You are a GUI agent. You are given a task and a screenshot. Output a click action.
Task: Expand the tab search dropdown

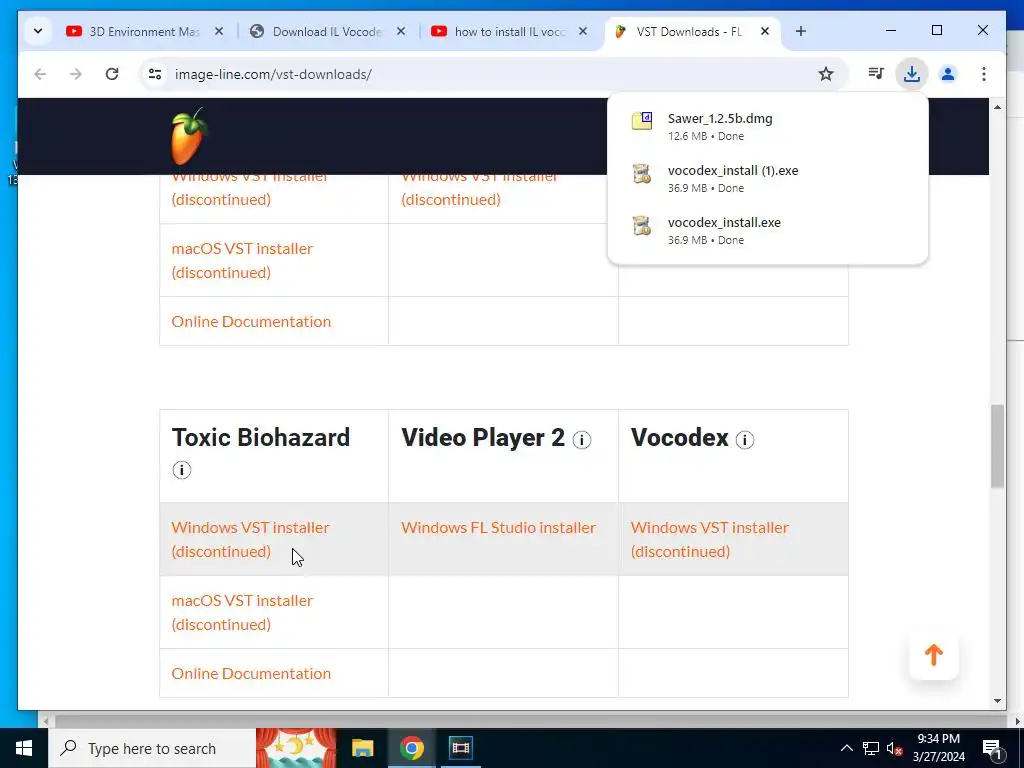[x=38, y=31]
